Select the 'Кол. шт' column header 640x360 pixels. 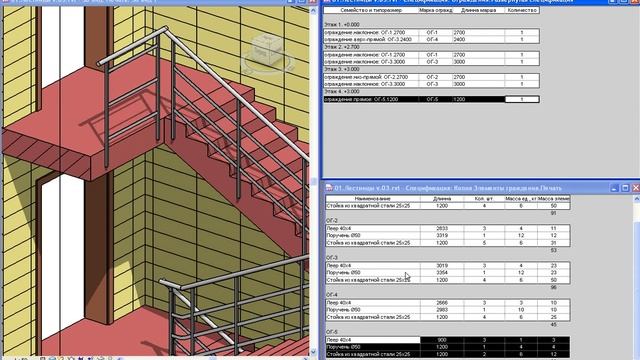click(484, 199)
